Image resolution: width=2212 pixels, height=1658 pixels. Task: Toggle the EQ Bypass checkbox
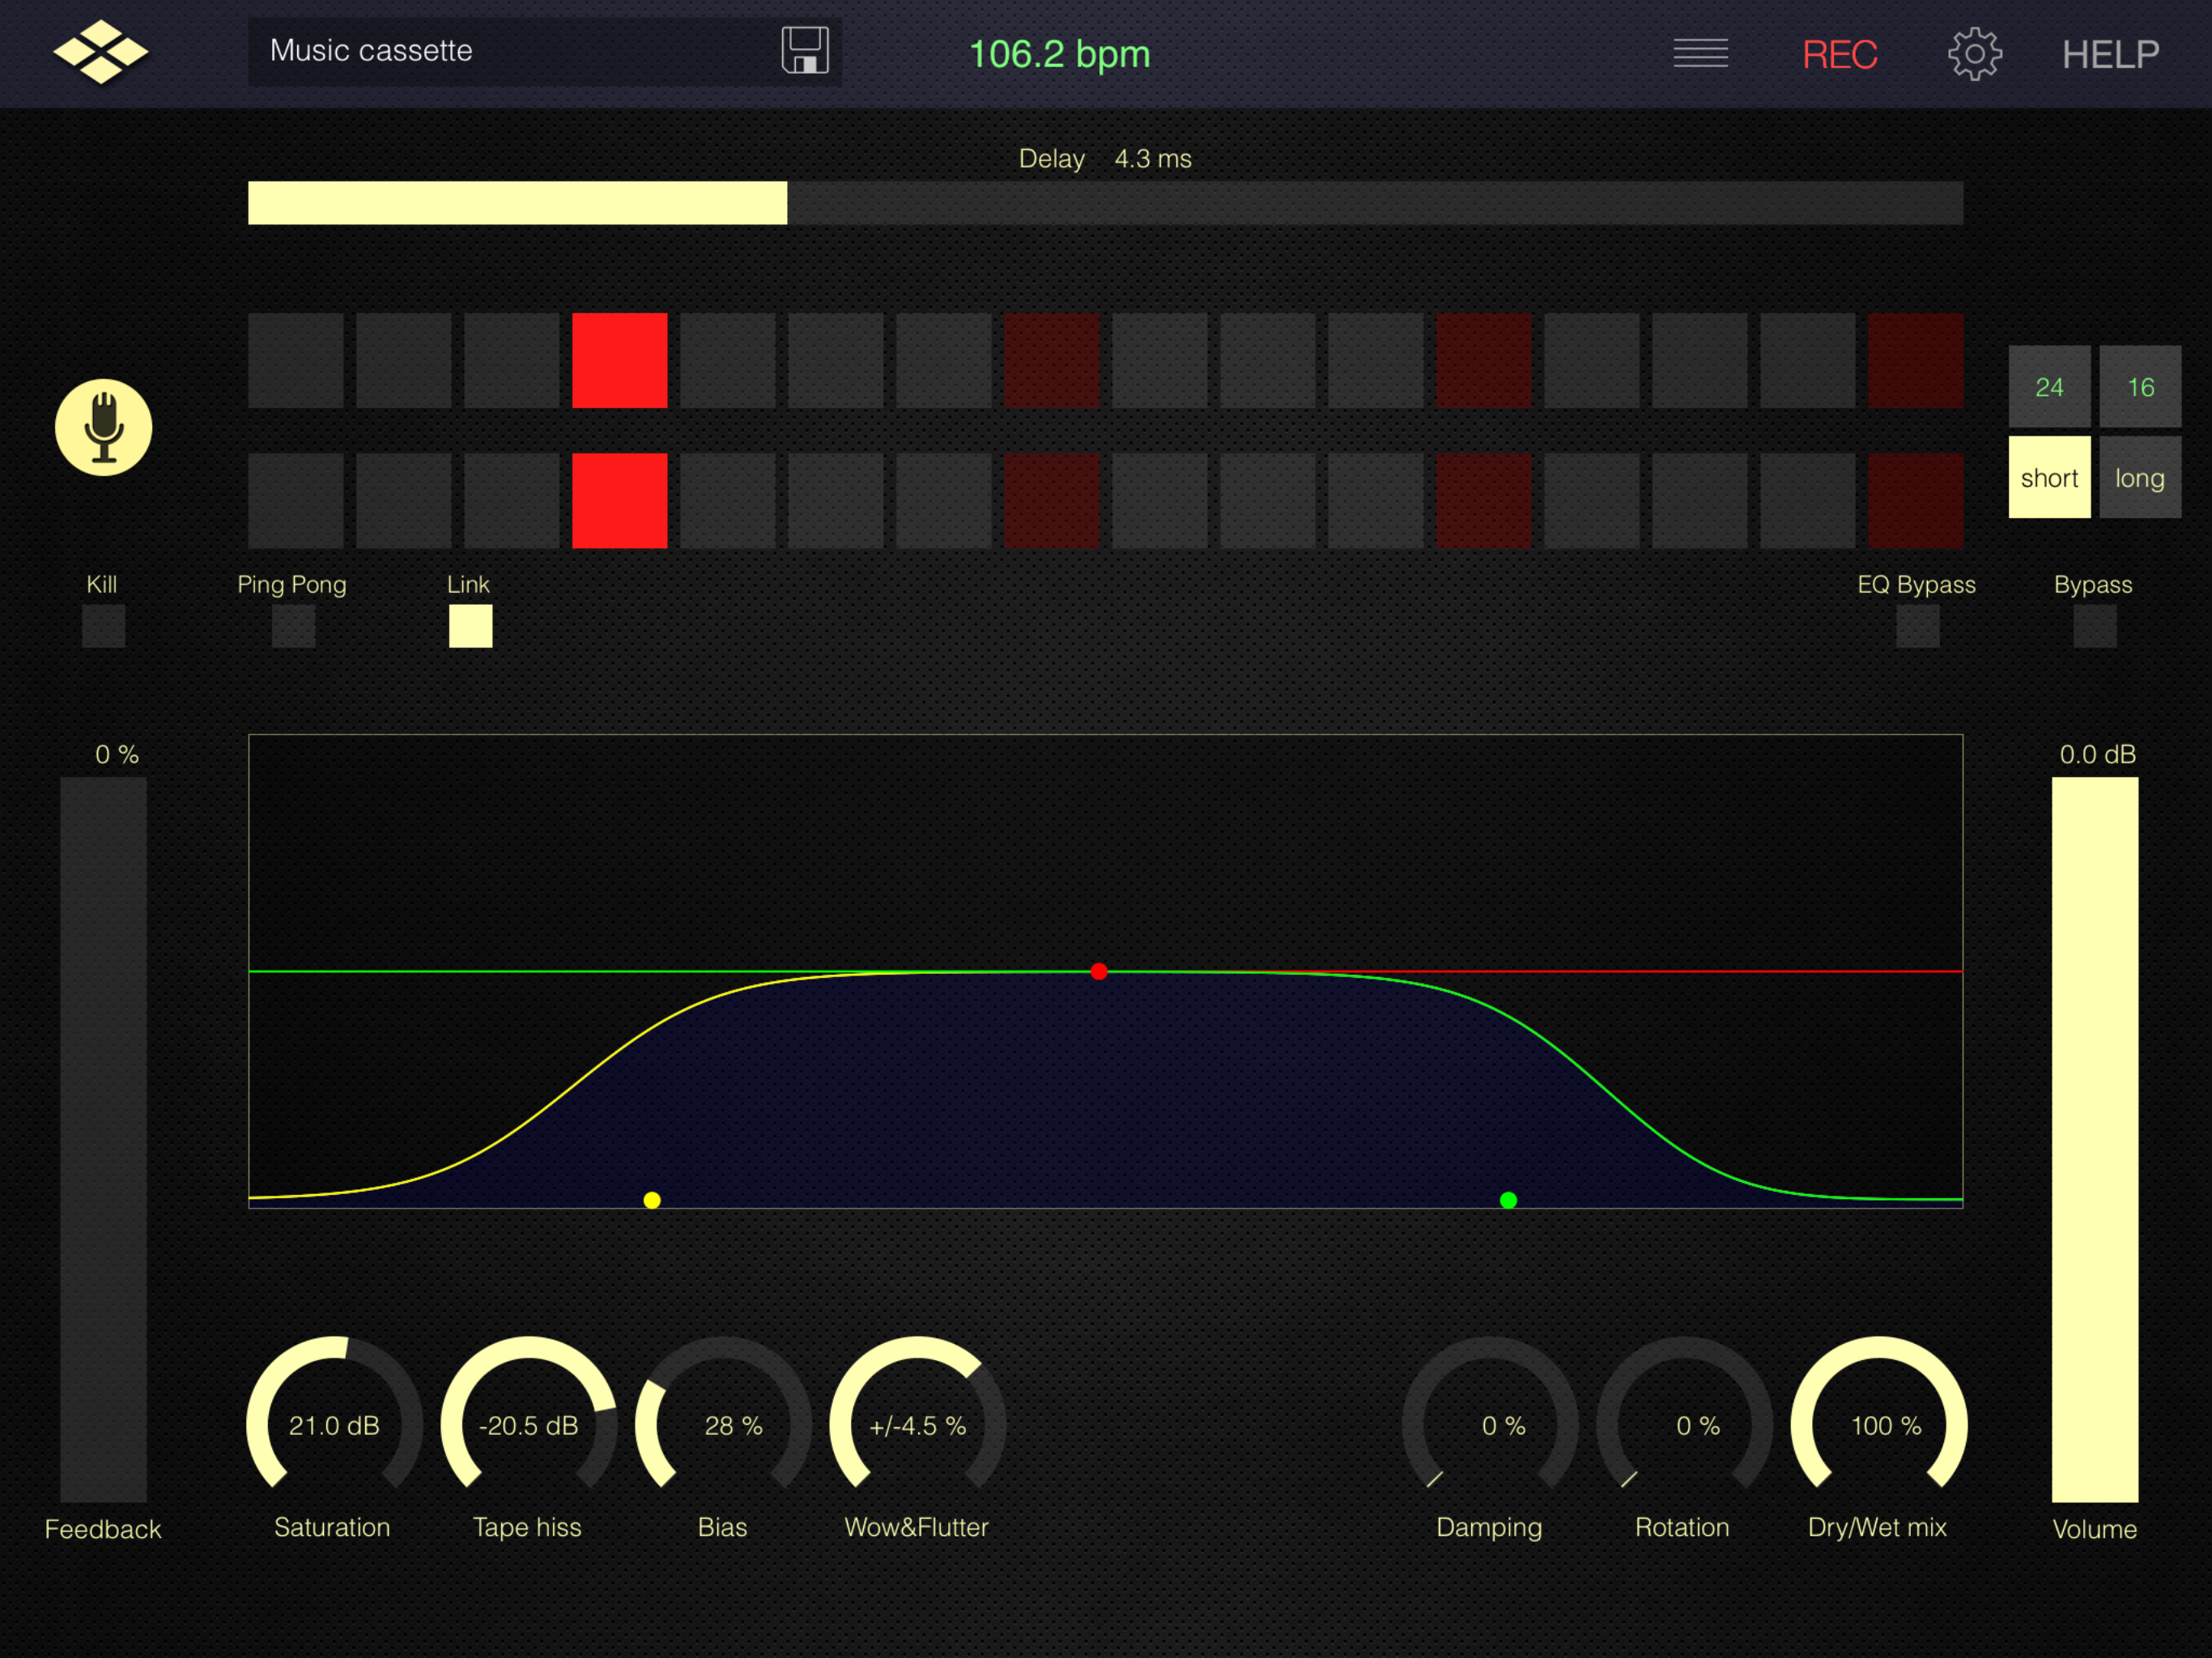pyautogui.click(x=1917, y=626)
